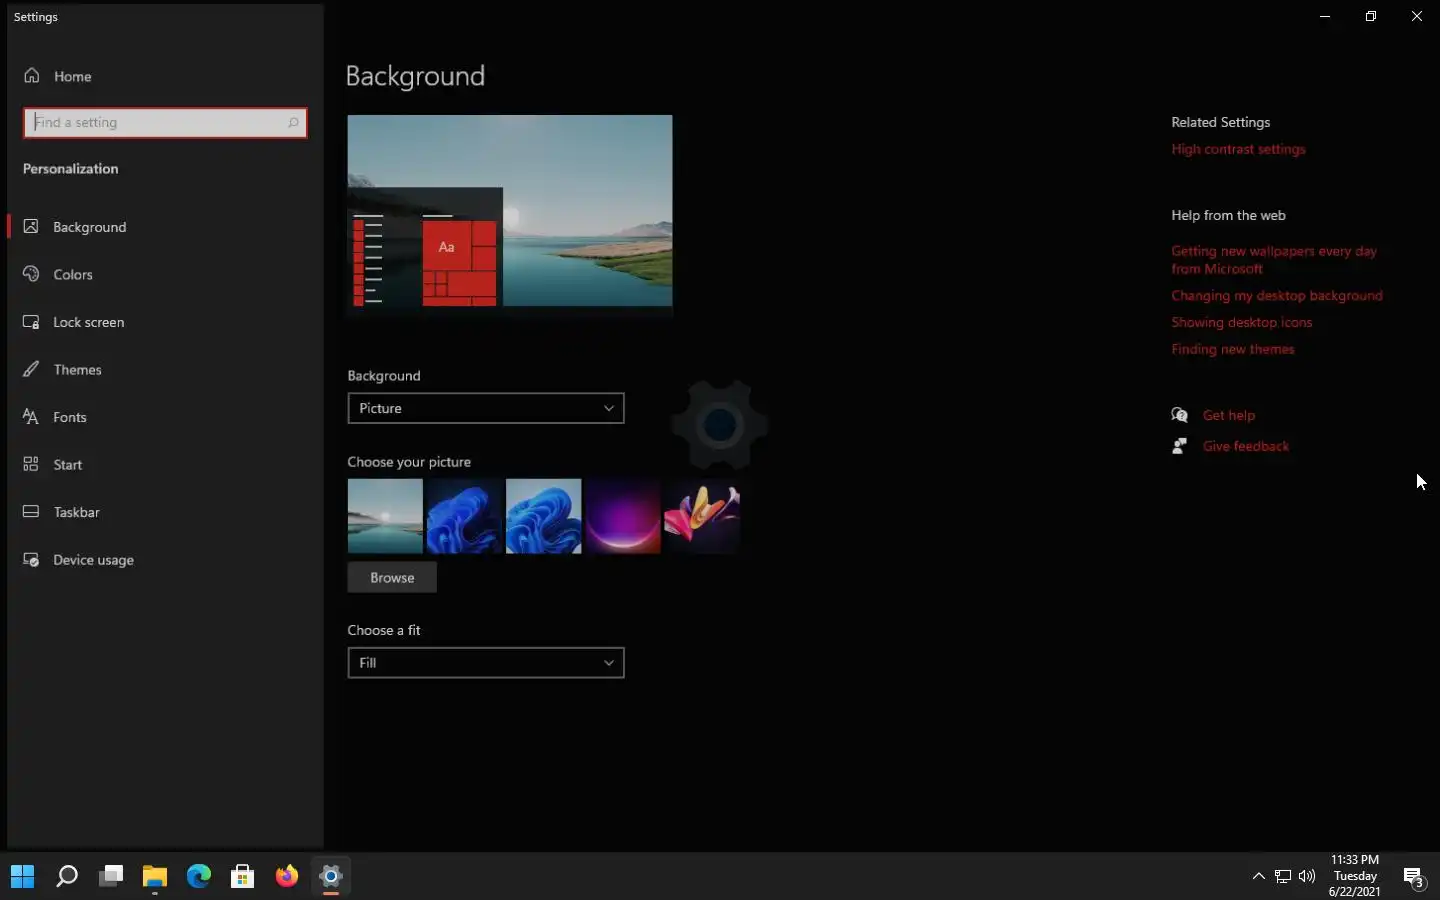Open Taskbar icon in sidebar
Image resolution: width=1440 pixels, height=900 pixels.
coord(31,512)
